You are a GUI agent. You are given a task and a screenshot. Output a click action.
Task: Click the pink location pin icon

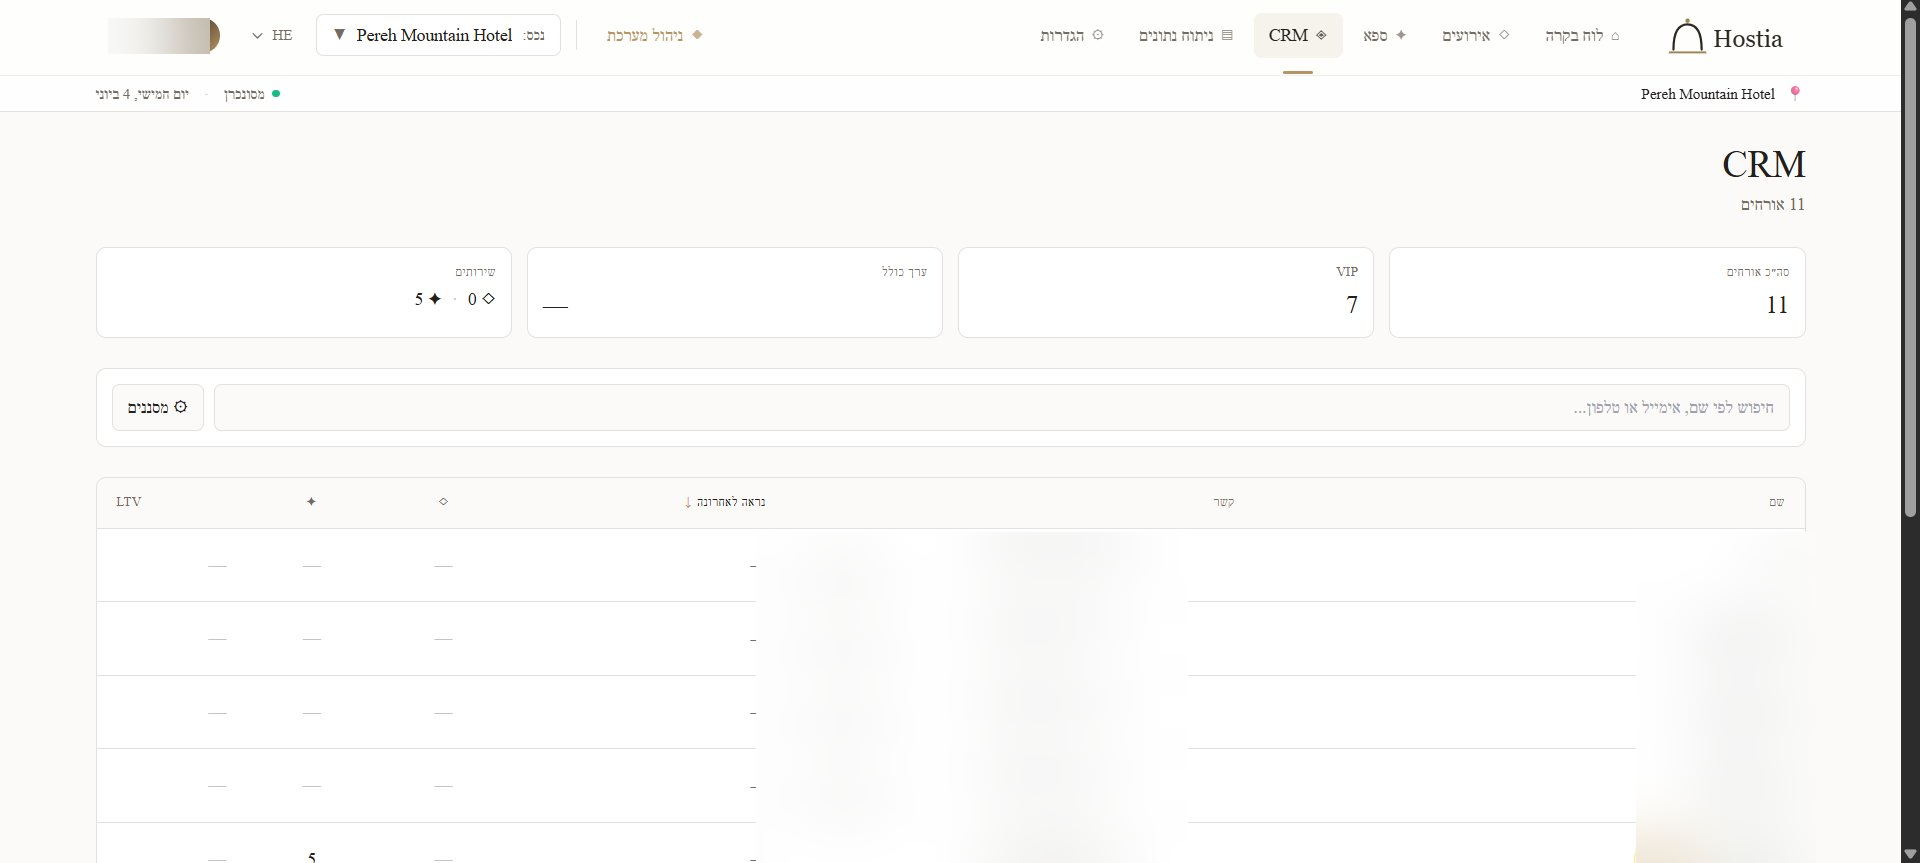coord(1795,94)
